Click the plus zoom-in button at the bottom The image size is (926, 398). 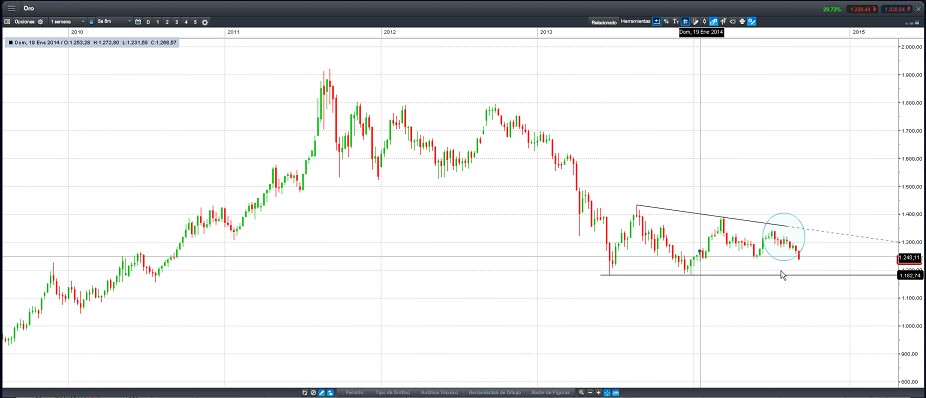598,392
